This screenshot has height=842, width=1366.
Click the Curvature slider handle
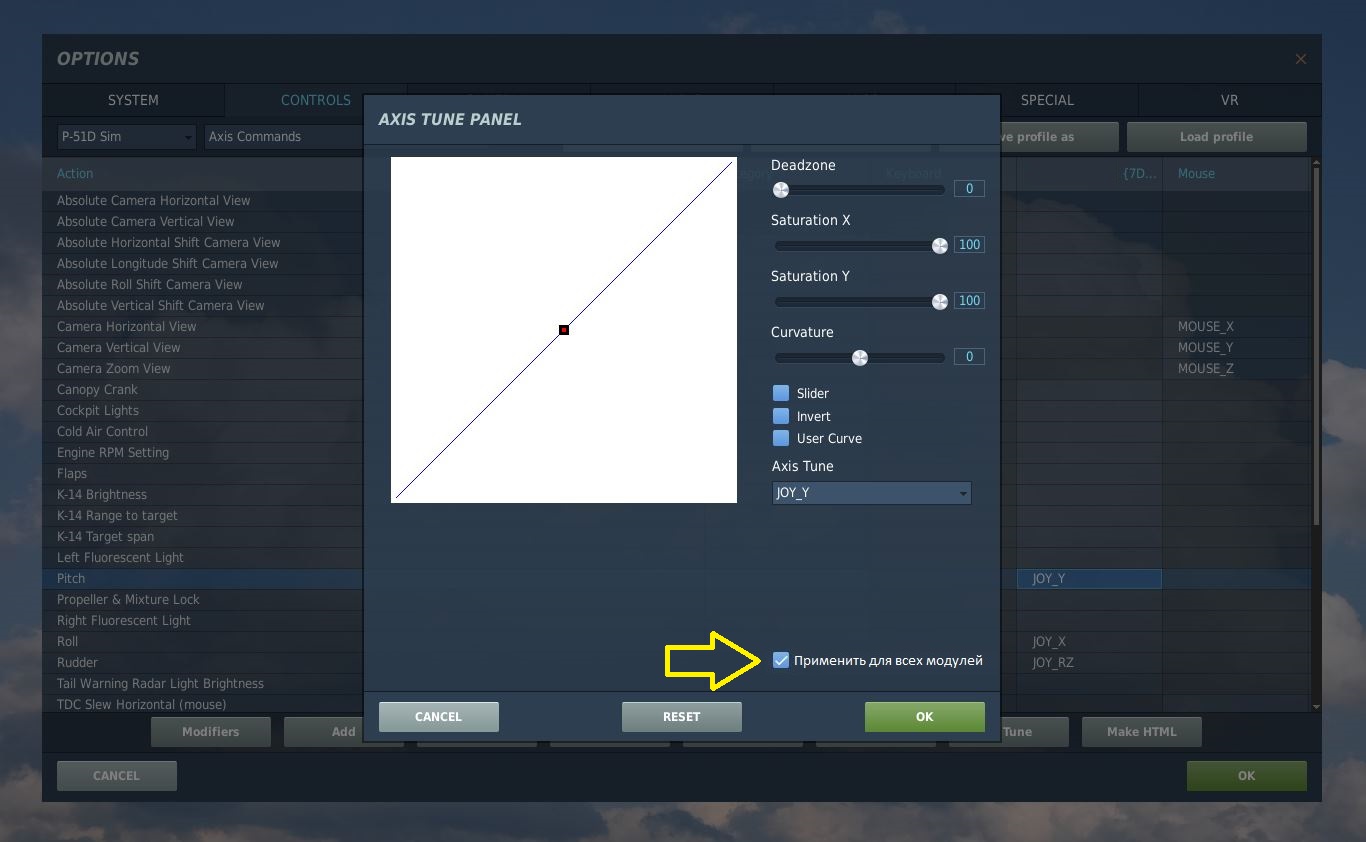click(859, 357)
